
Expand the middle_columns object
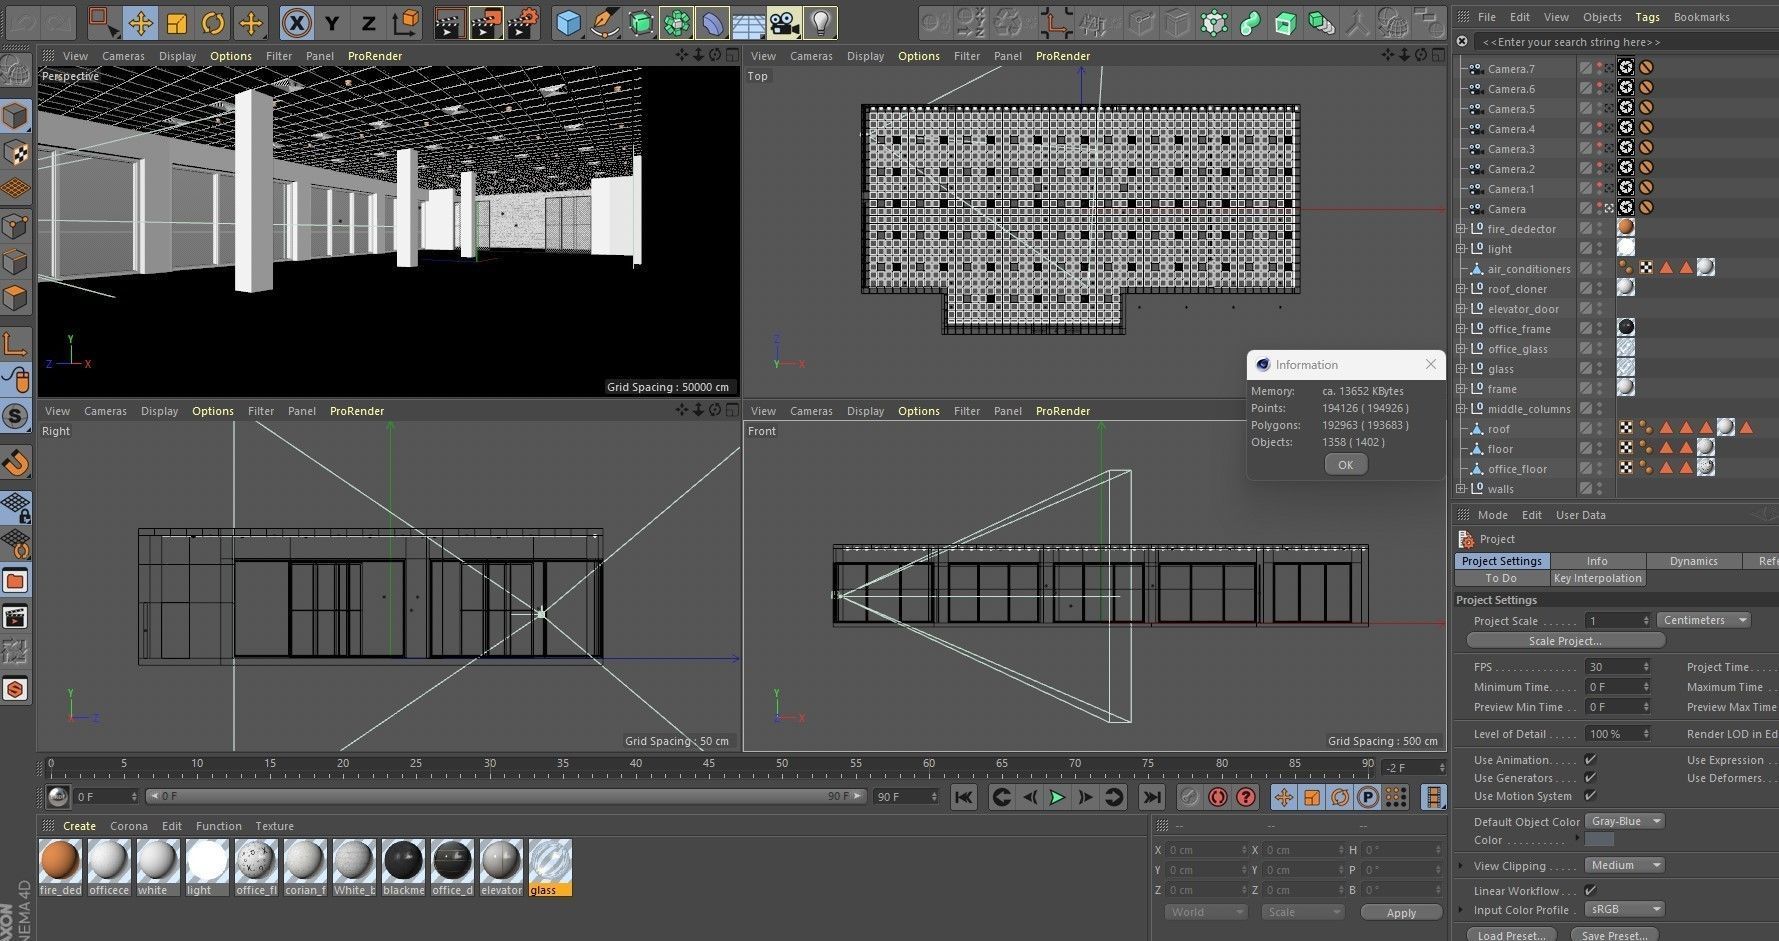1461,409
